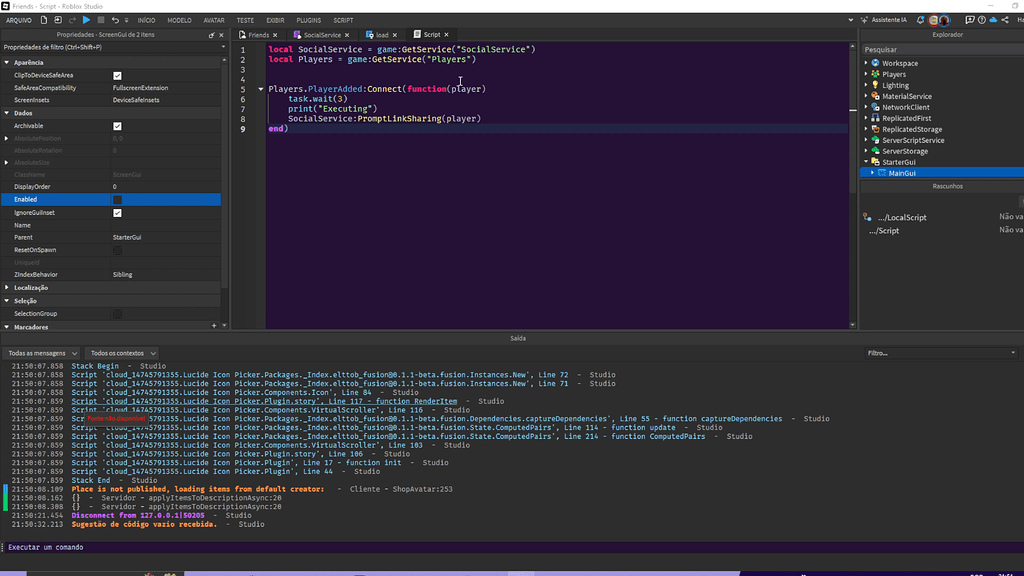Click the New file icon

coord(44,20)
